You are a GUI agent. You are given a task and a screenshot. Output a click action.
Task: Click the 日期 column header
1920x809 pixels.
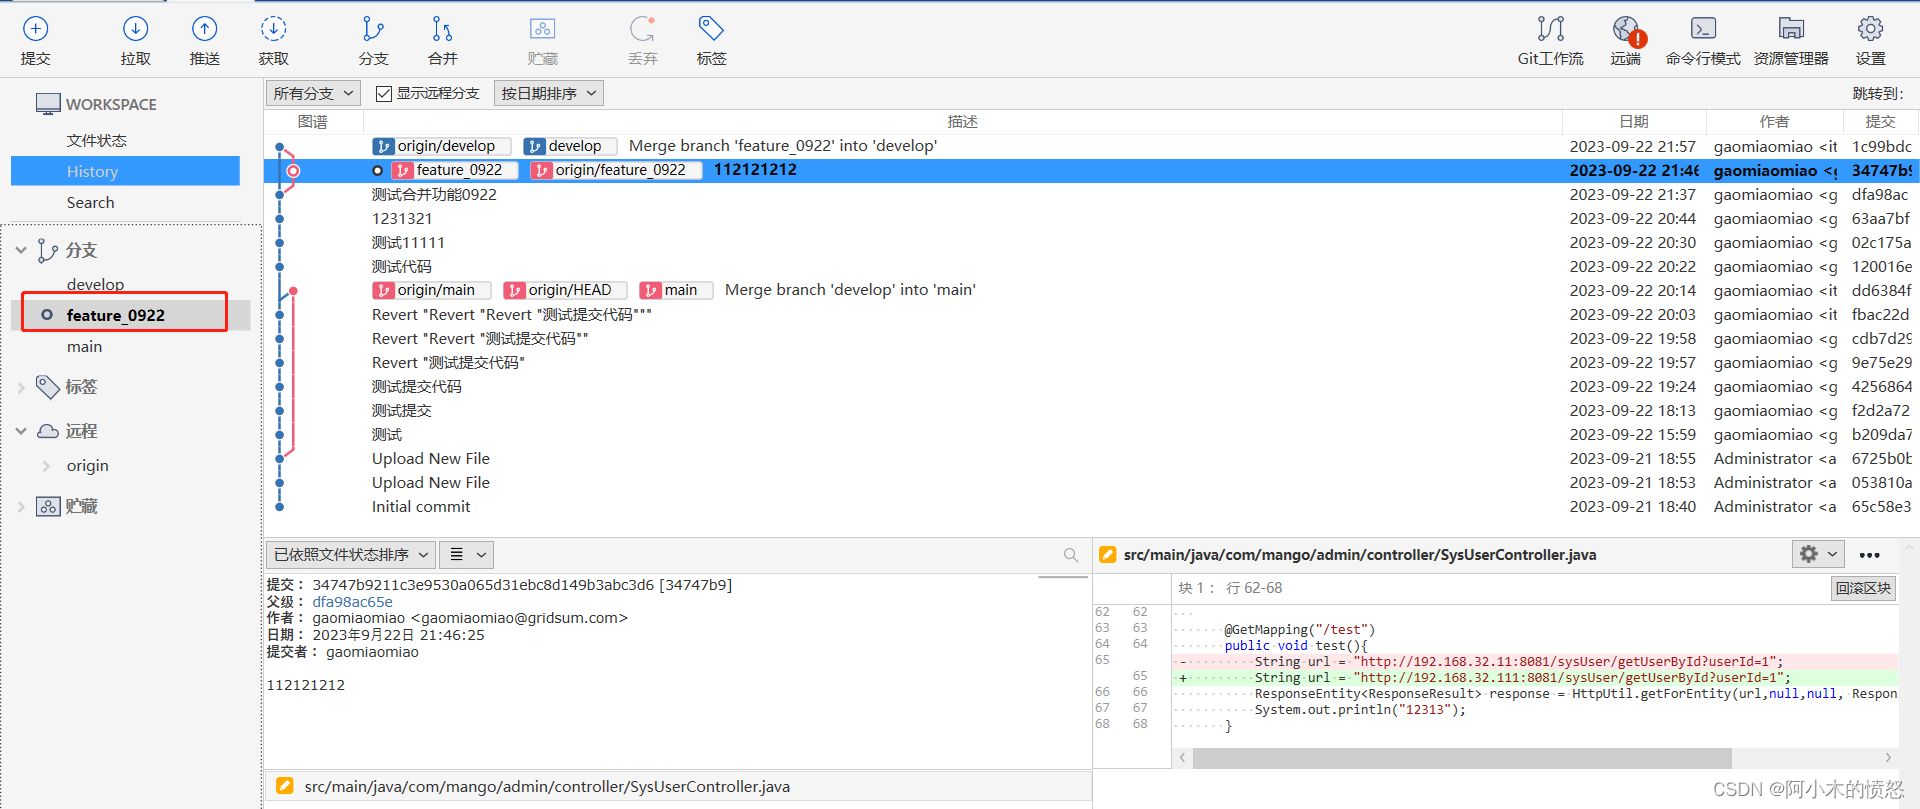(1634, 122)
